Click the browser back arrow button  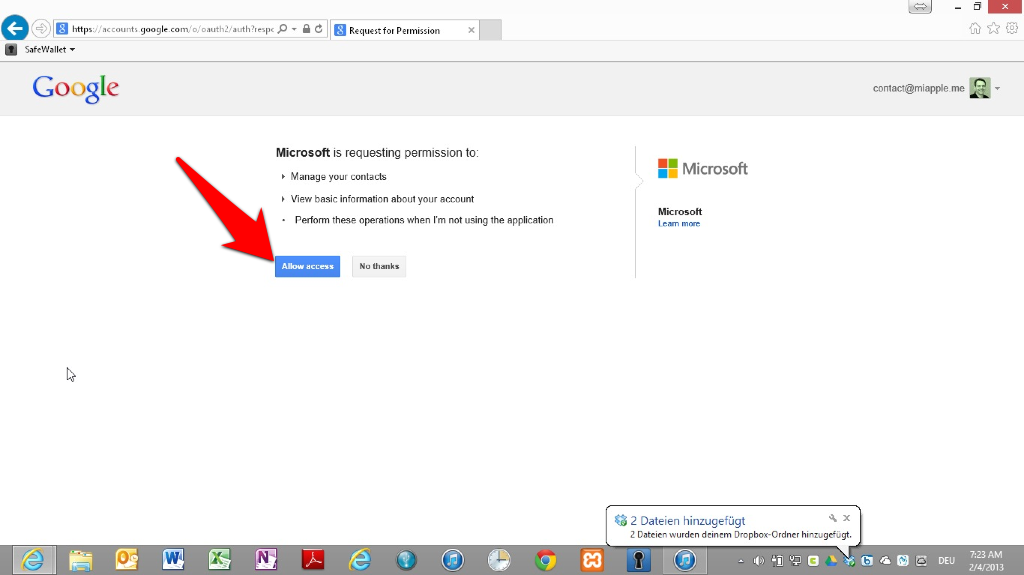pyautogui.click(x=15, y=29)
